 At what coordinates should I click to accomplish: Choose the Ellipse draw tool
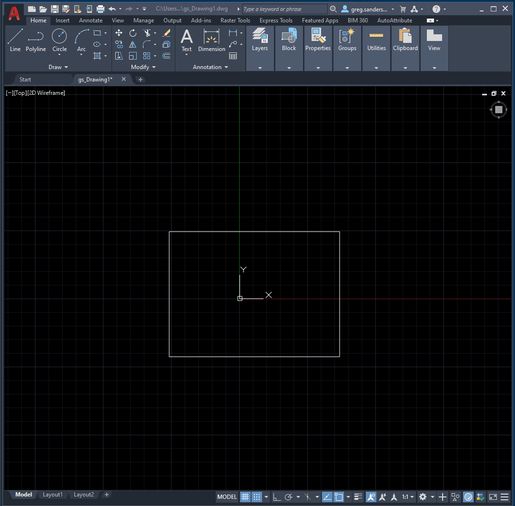97,44
